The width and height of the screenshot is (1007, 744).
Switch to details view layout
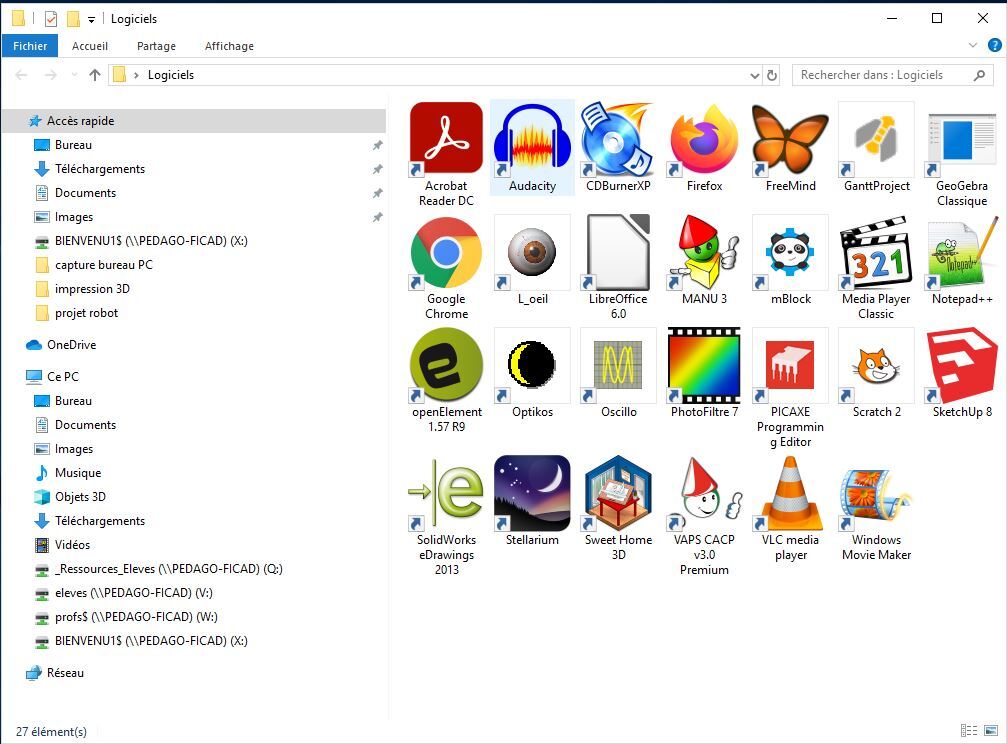coord(968,731)
